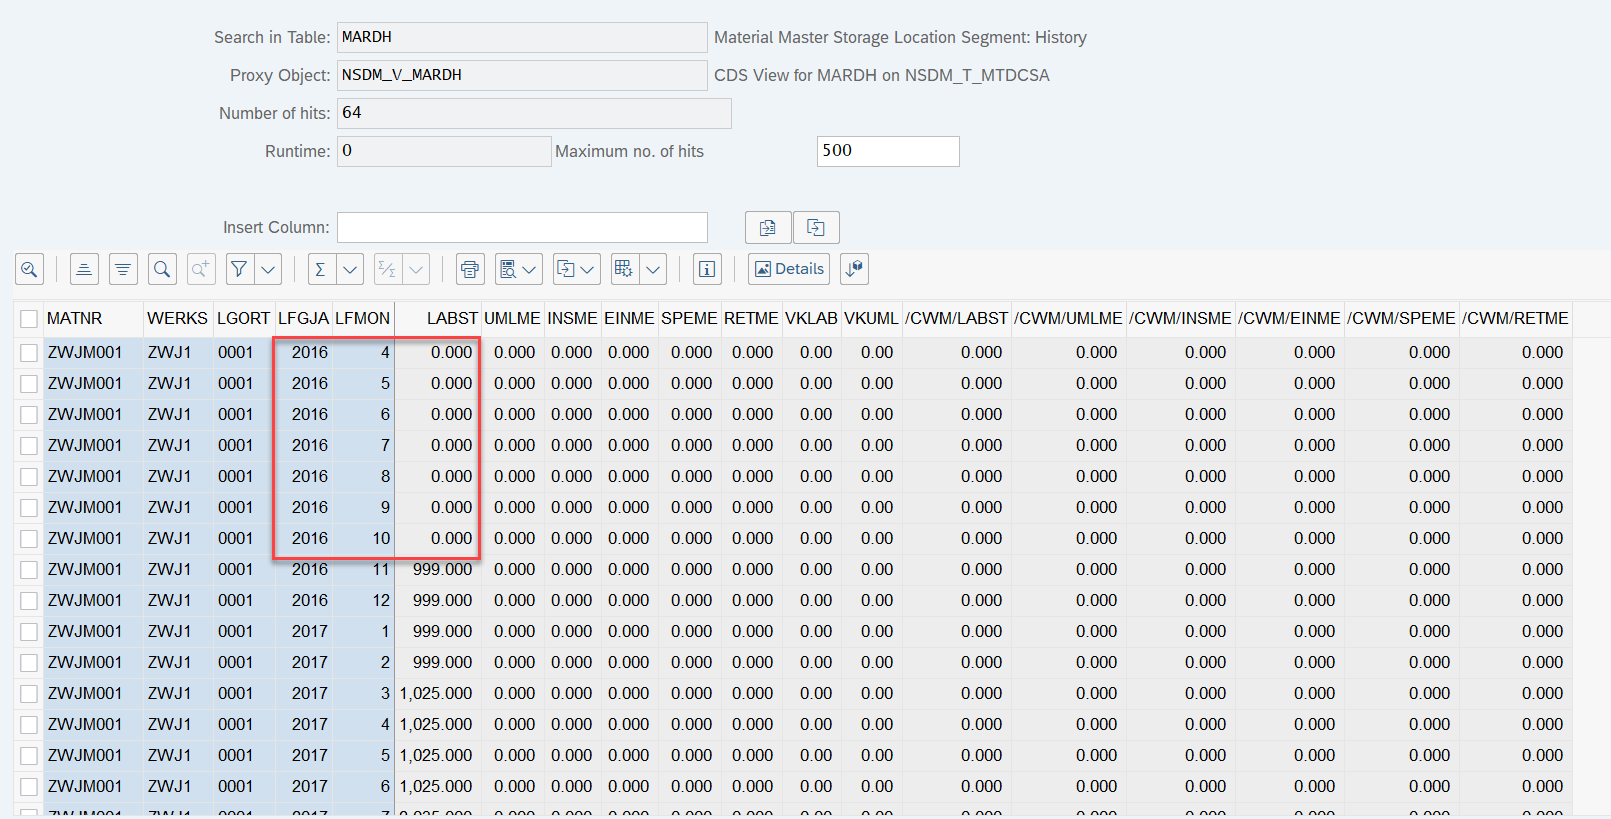Open the information 'i' icon
1611x819 pixels.
point(707,269)
